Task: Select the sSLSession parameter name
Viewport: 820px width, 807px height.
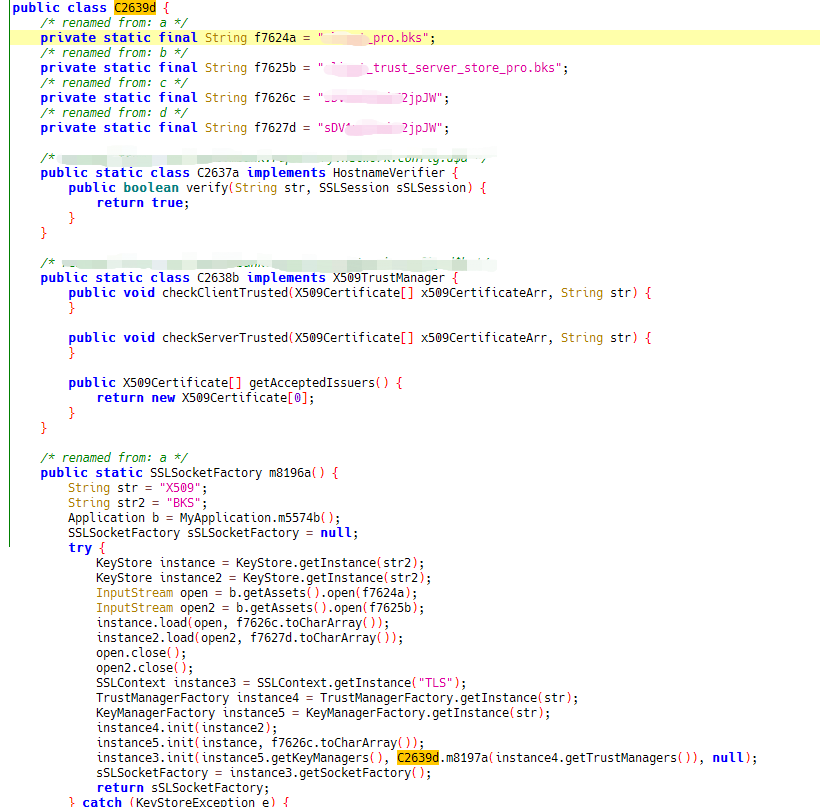Action: point(431,188)
